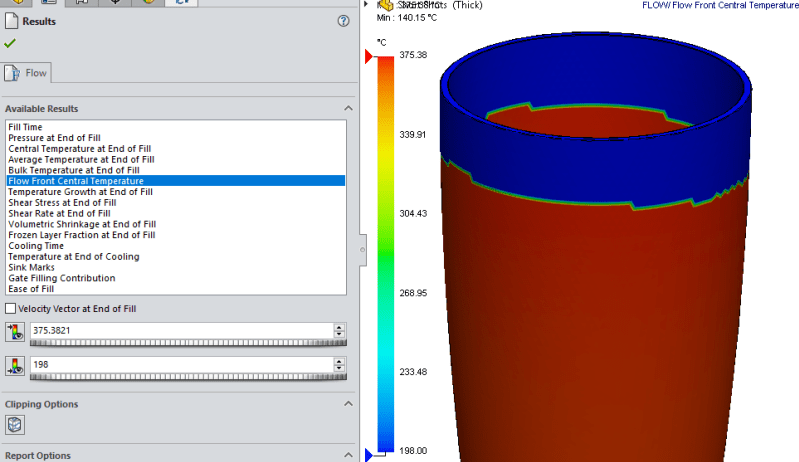This screenshot has height=462, width=799.
Task: Decrease the 375.3821 value with spinner down
Action: pos(339,334)
